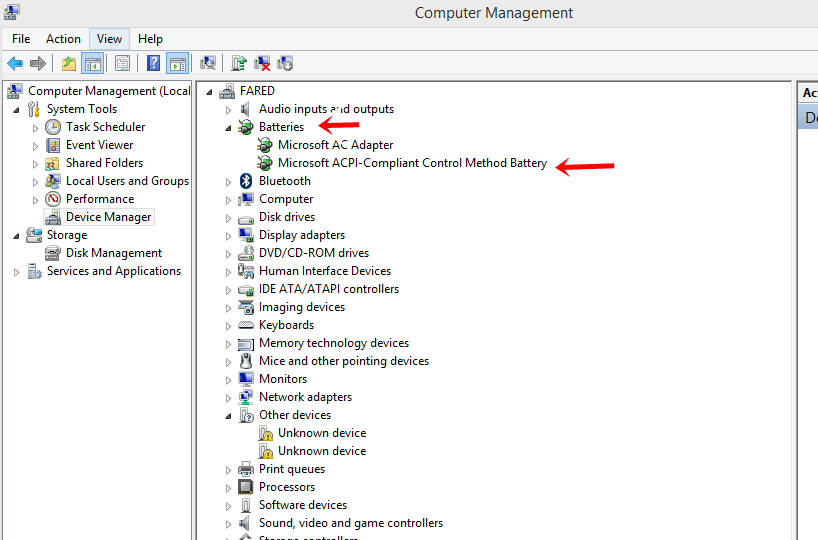Collapse the System Tools node
Screen dimensions: 818x540
pyautogui.click(x=16, y=110)
